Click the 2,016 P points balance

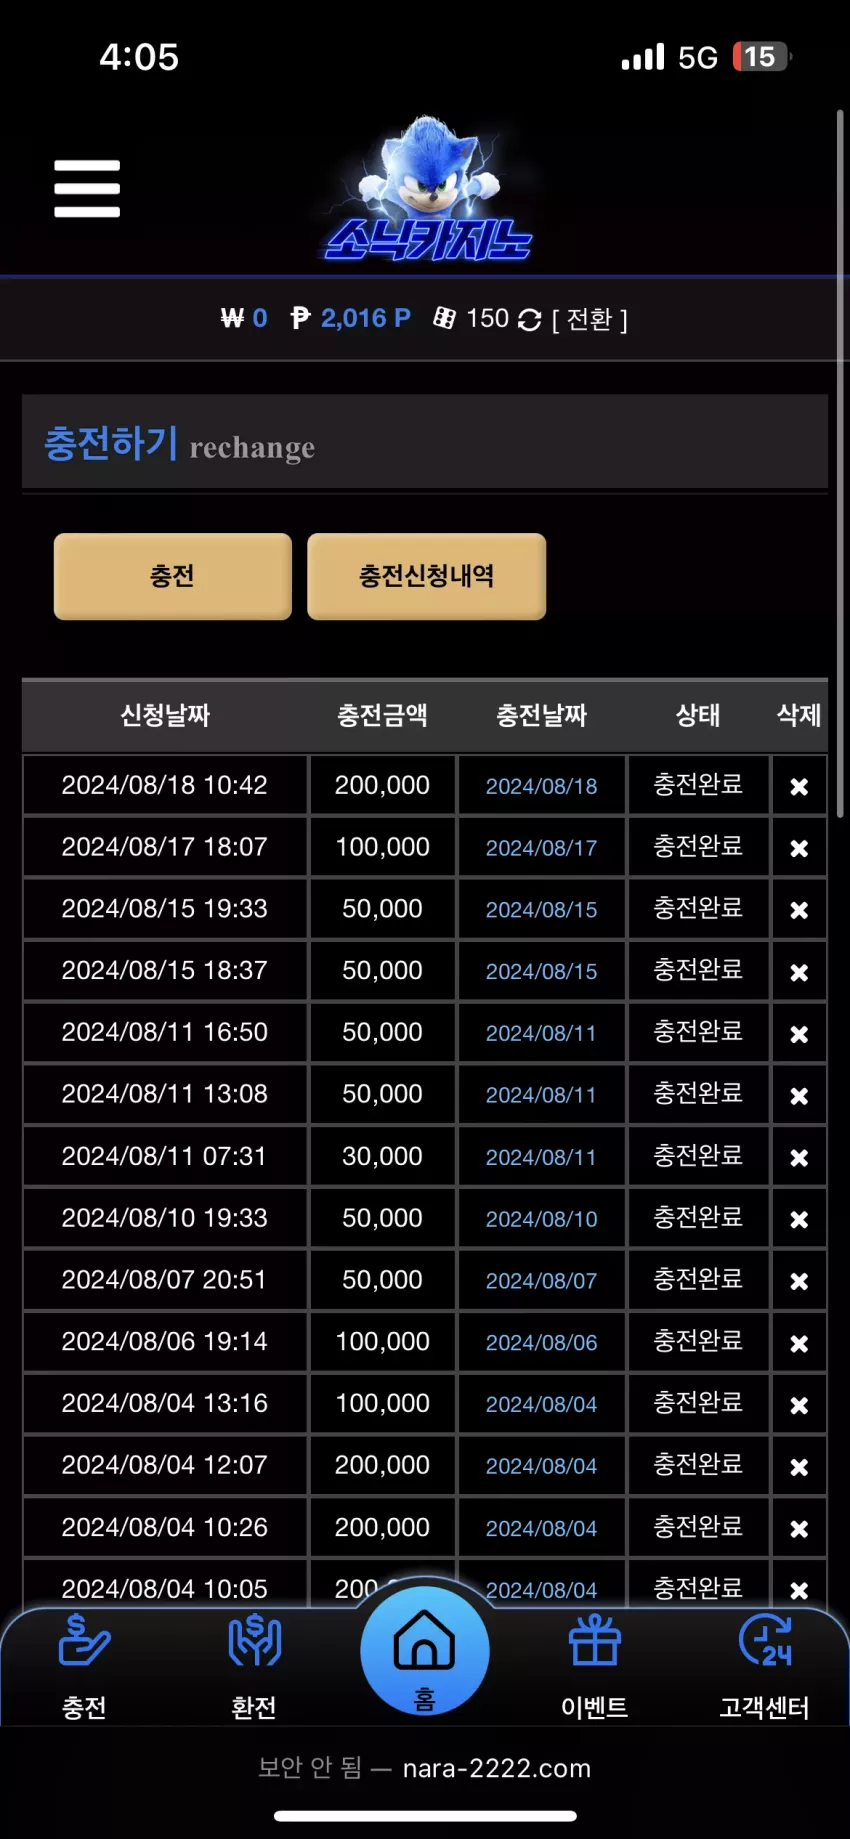[x=351, y=318]
